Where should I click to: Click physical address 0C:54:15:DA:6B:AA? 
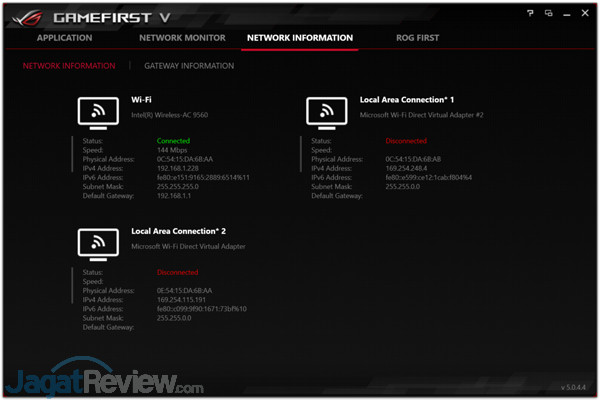click(185, 159)
